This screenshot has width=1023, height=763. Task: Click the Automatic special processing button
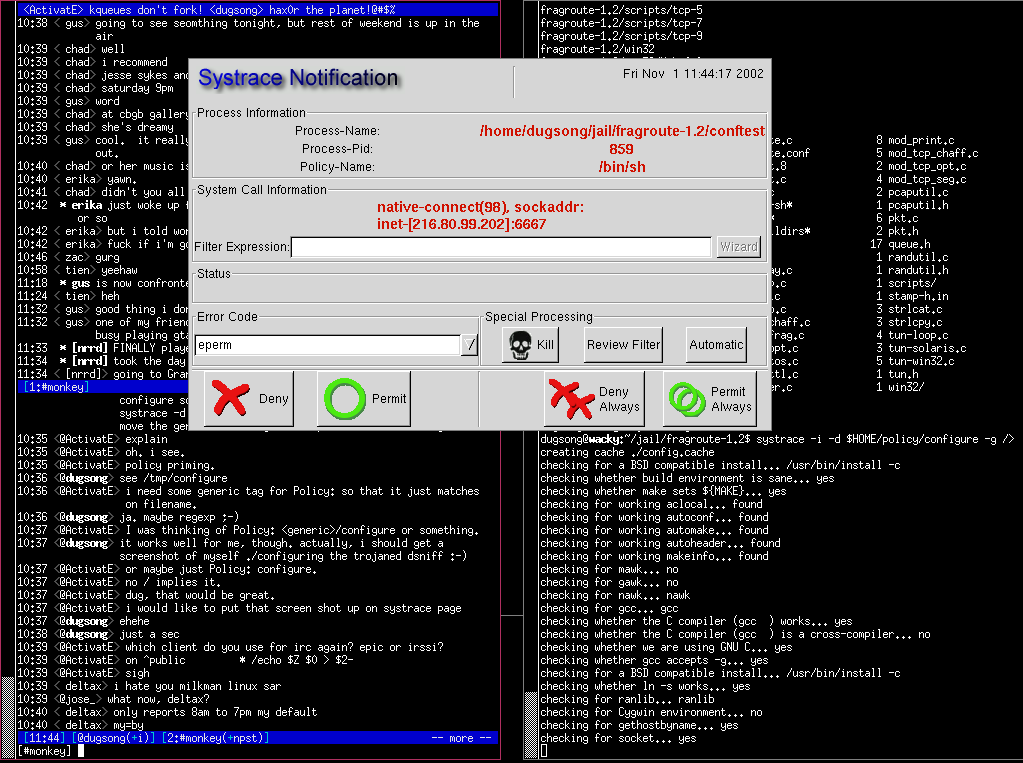tap(716, 344)
